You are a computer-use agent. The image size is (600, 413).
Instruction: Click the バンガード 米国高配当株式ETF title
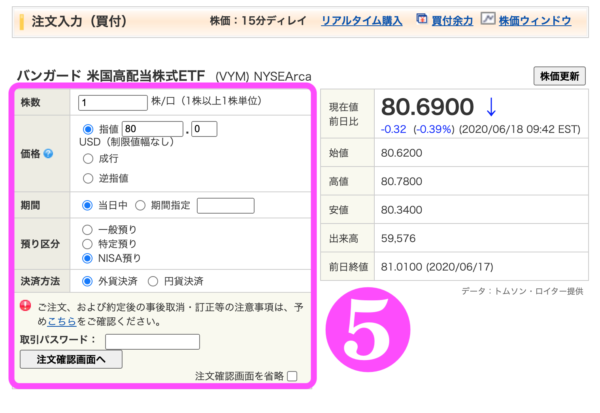point(111,76)
